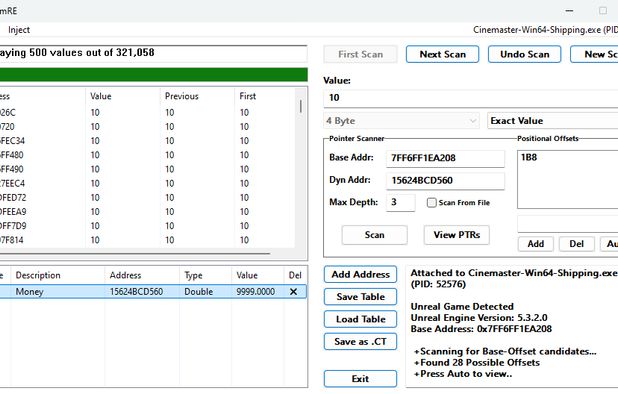Image resolution: width=618 pixels, height=394 pixels.
Task: Click the First Scan button
Action: pos(360,54)
